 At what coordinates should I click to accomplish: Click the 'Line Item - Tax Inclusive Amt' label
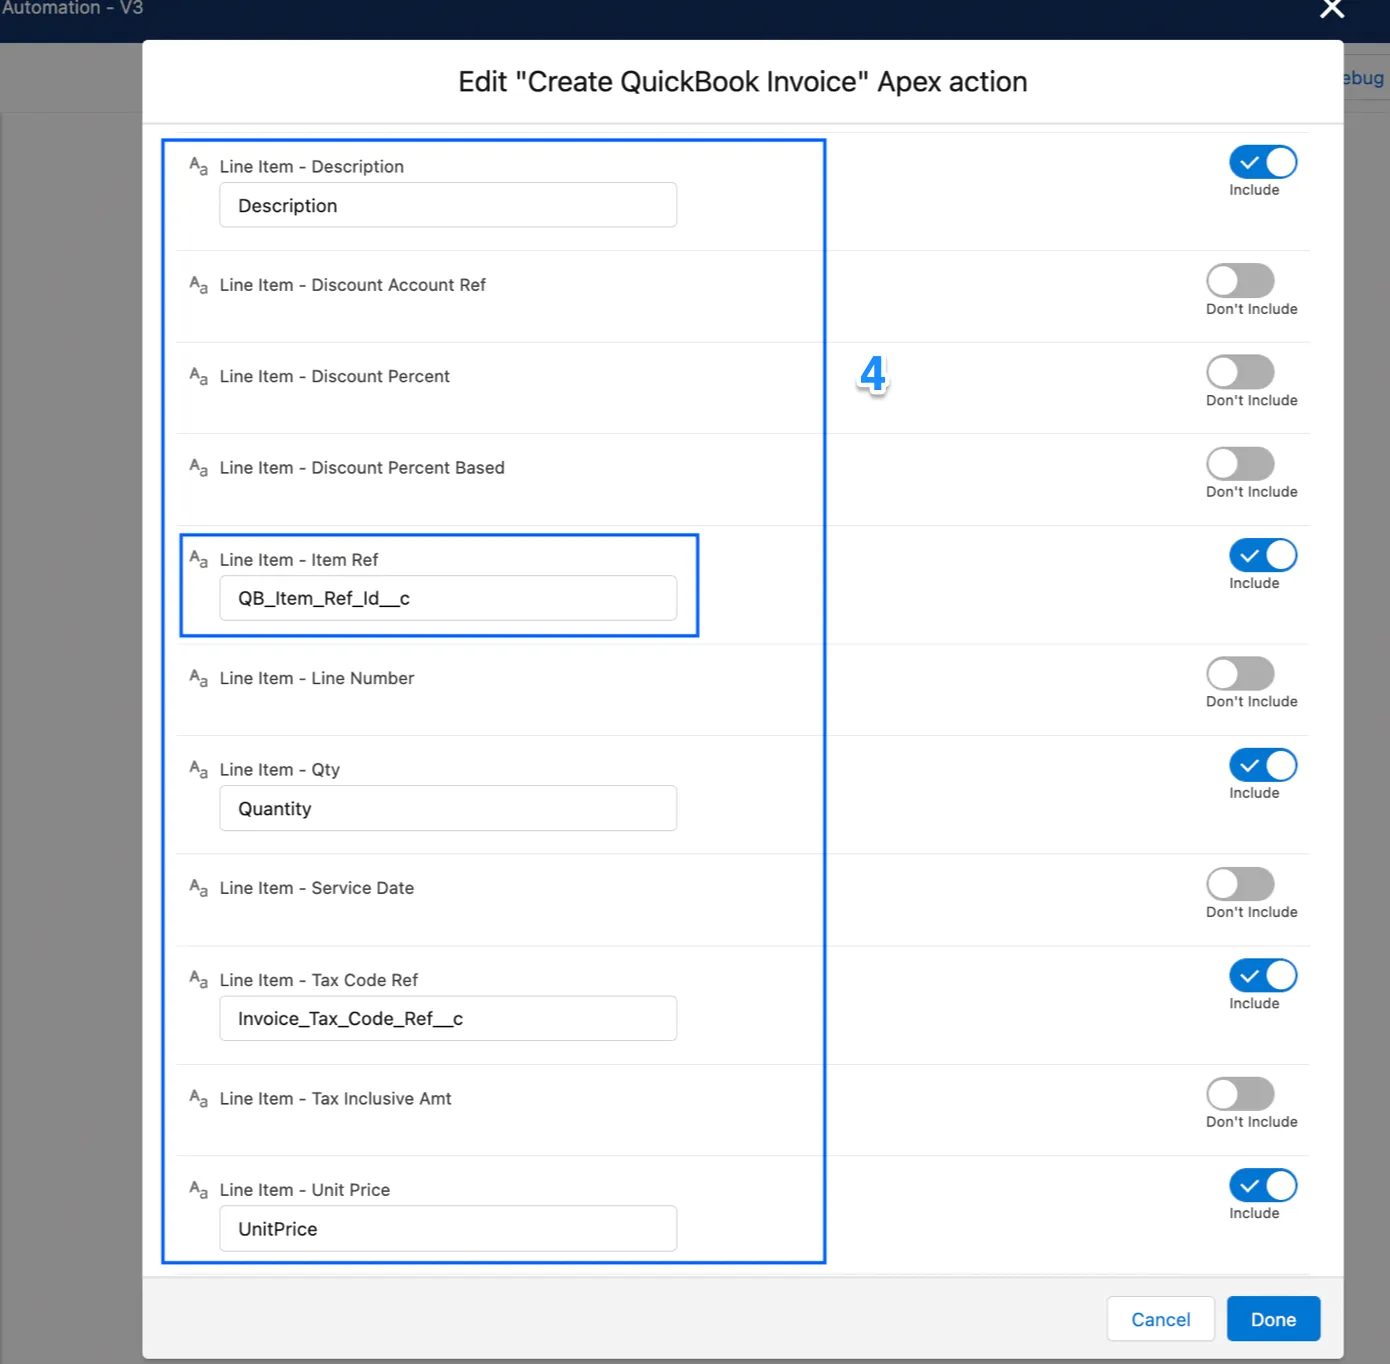click(x=336, y=1099)
